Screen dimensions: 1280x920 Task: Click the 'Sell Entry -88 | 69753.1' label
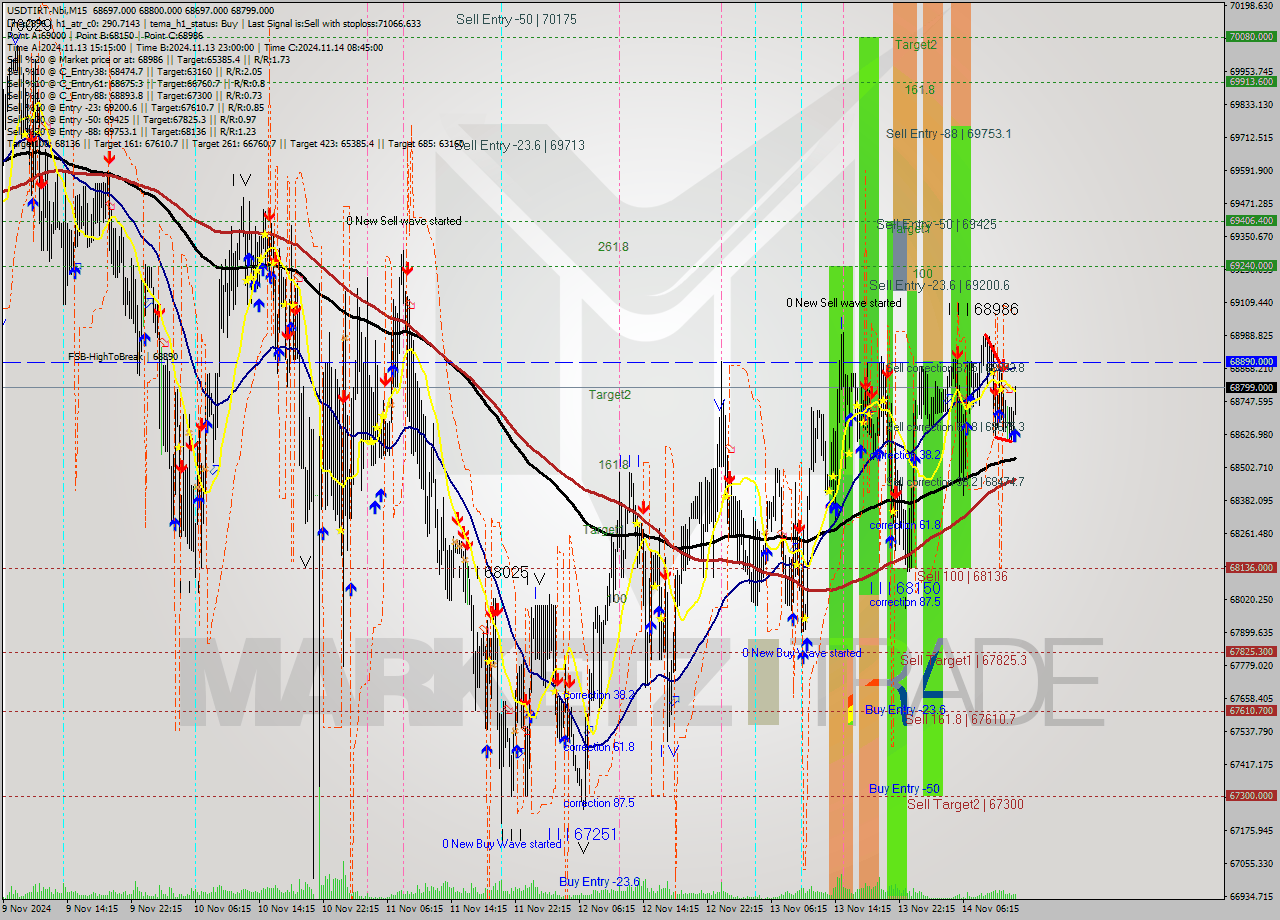948,133
